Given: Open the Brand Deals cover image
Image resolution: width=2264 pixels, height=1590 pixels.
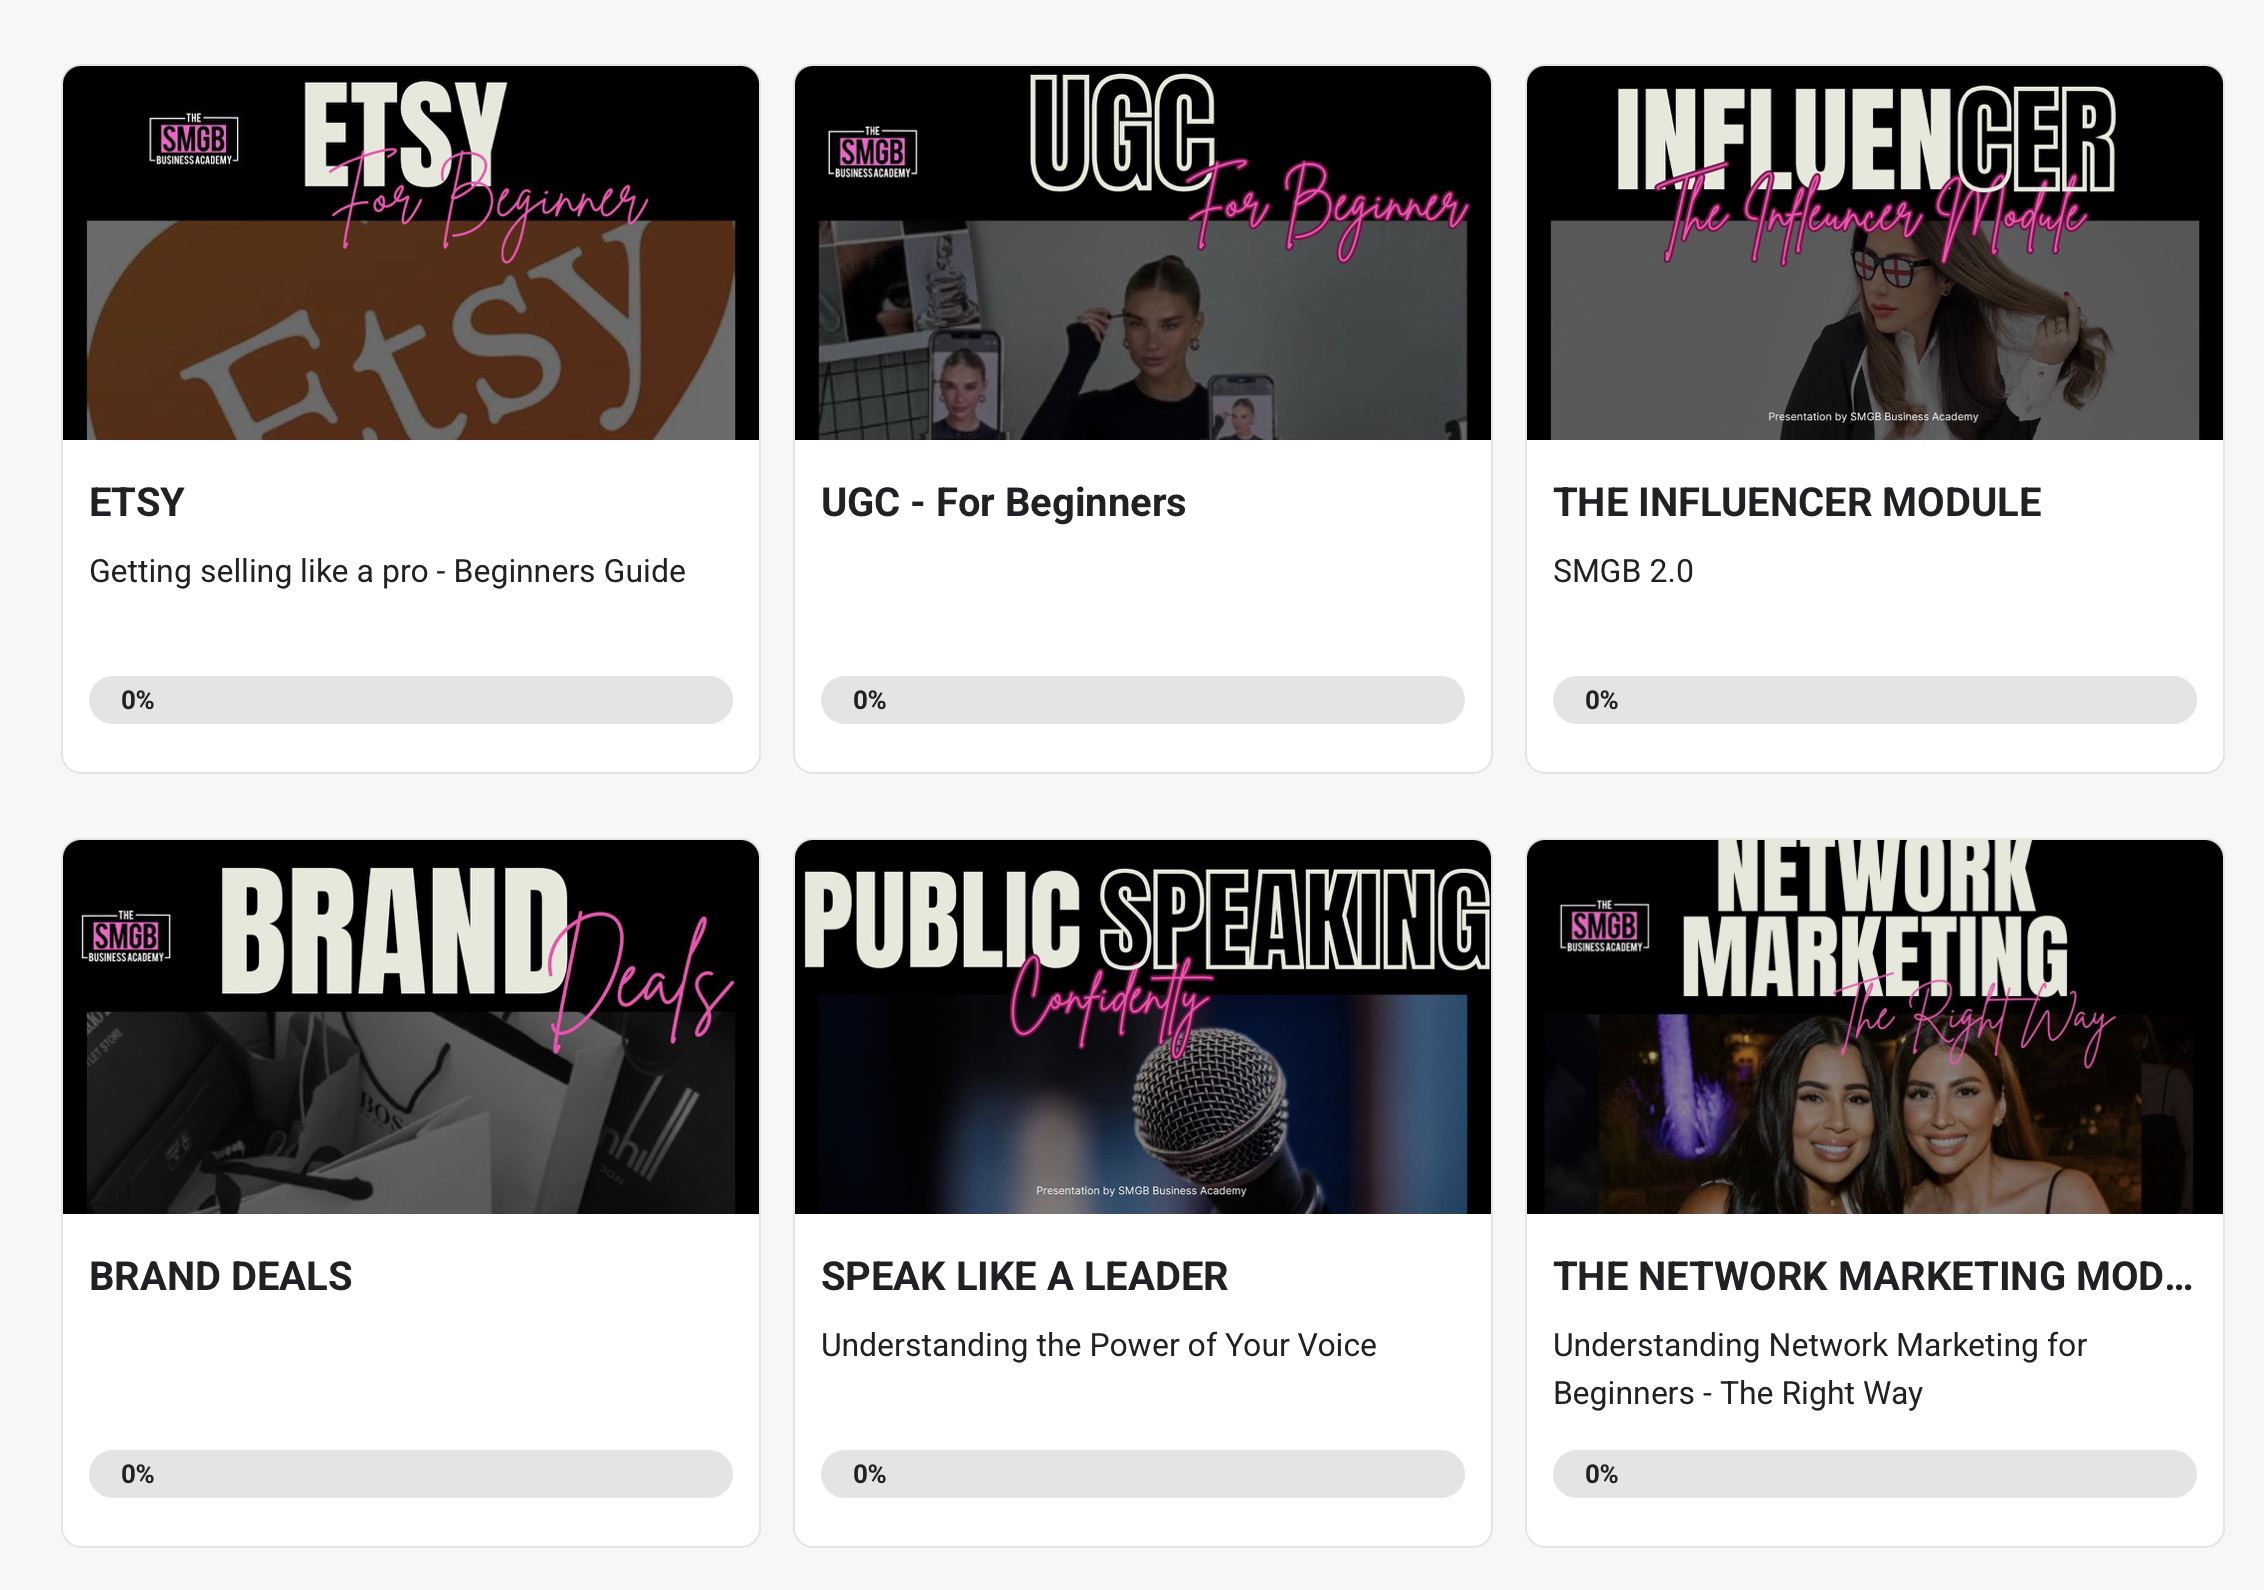Looking at the screenshot, I should (x=411, y=1027).
